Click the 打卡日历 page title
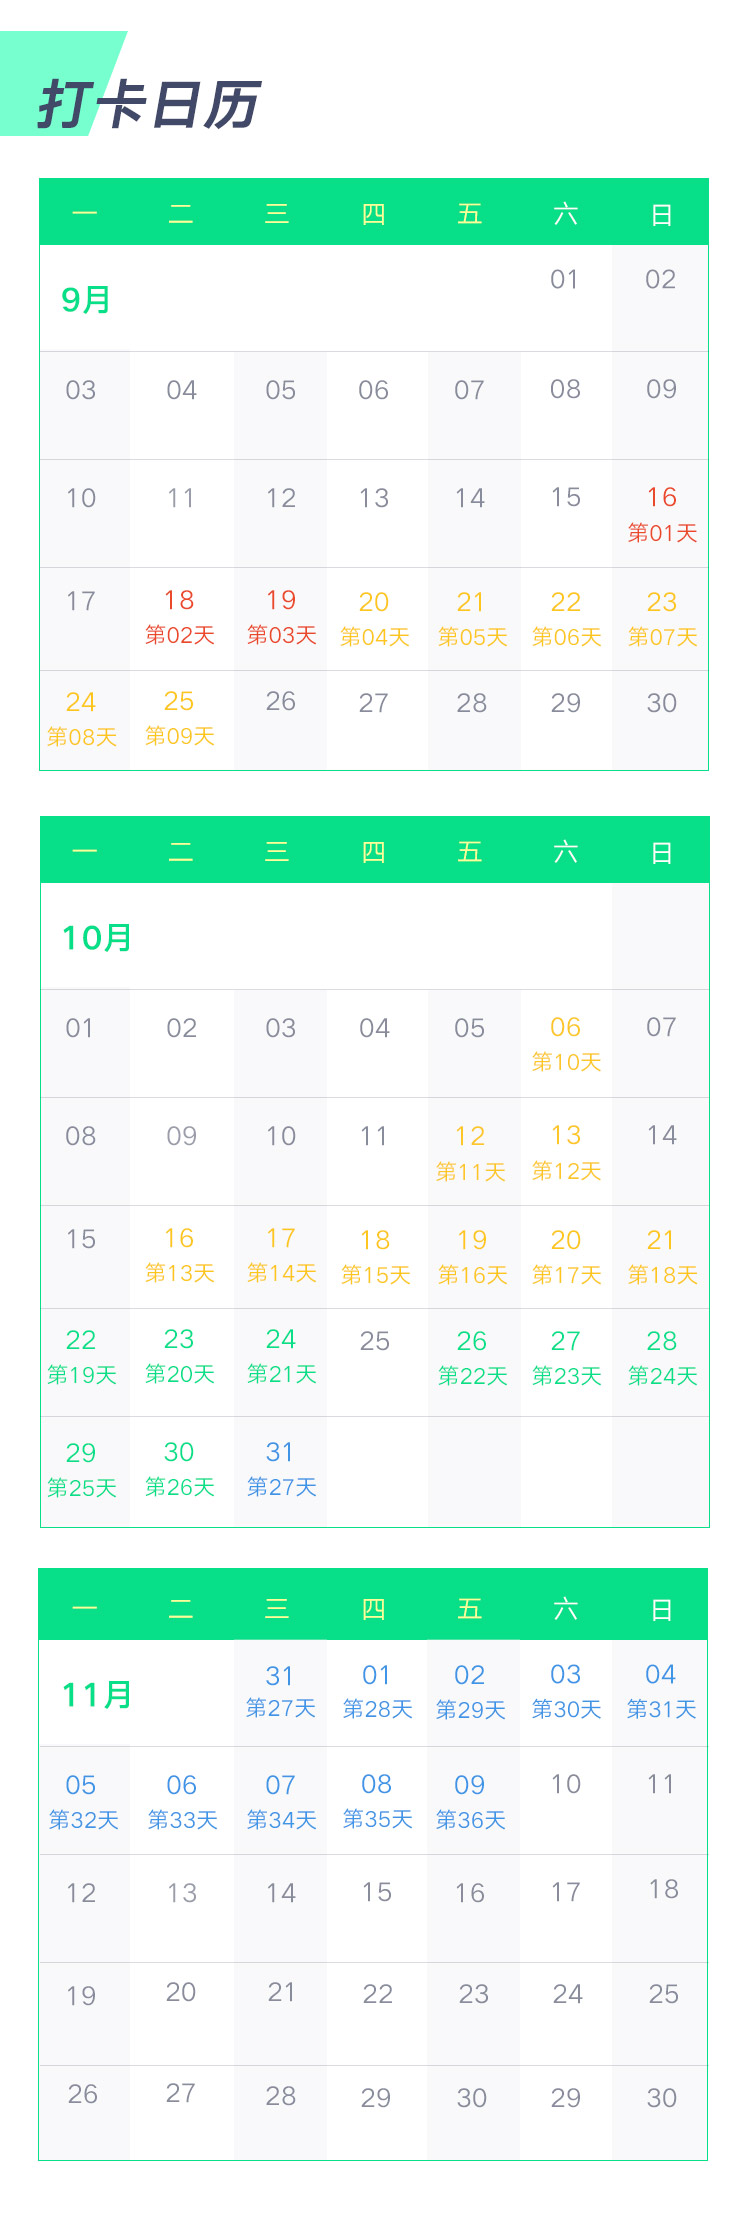Screen dimensions: 750x2229 (150, 104)
